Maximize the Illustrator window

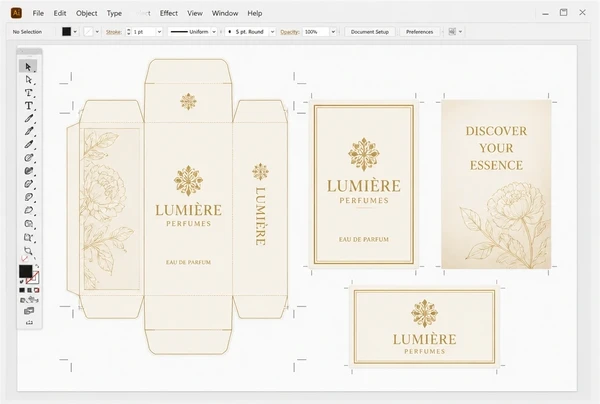click(x=563, y=13)
